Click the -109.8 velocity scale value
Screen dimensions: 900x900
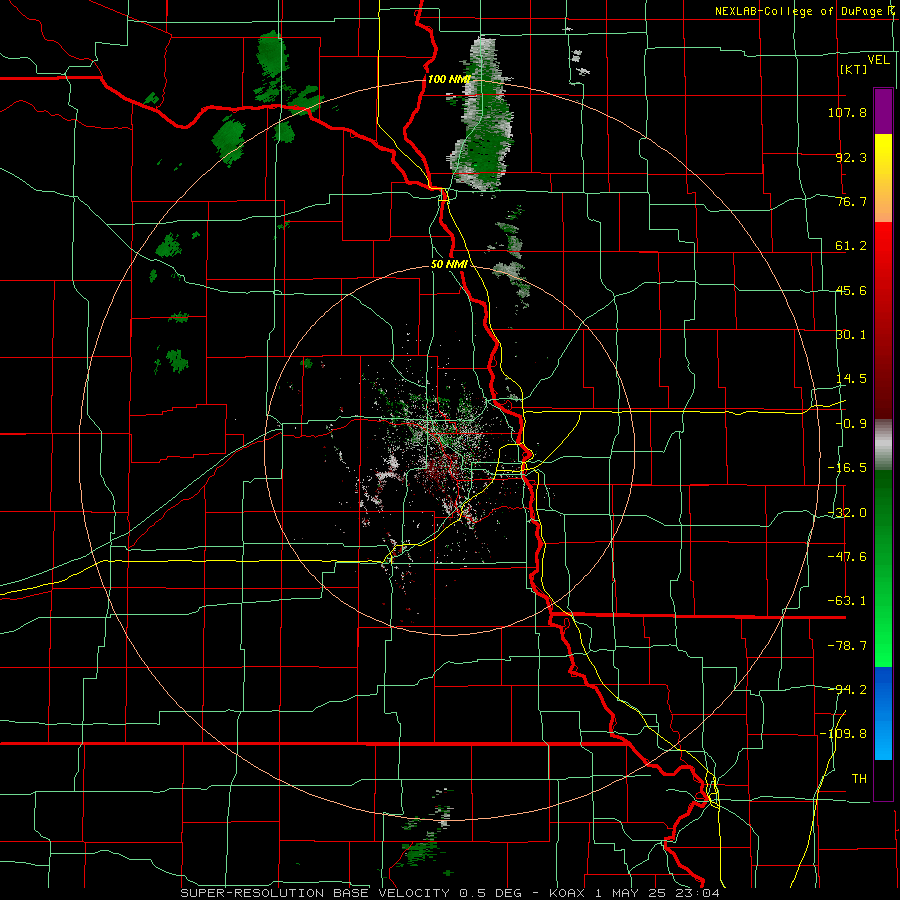pos(843,734)
